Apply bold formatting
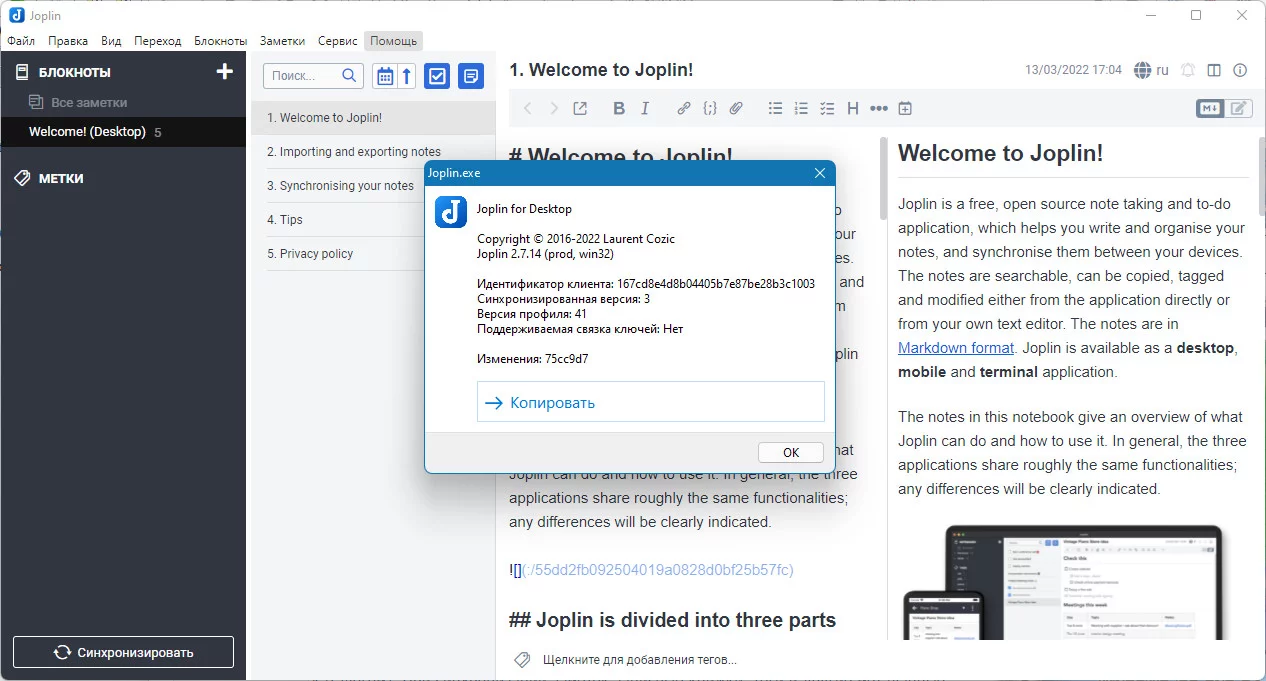Image resolution: width=1266 pixels, height=681 pixels. (619, 108)
